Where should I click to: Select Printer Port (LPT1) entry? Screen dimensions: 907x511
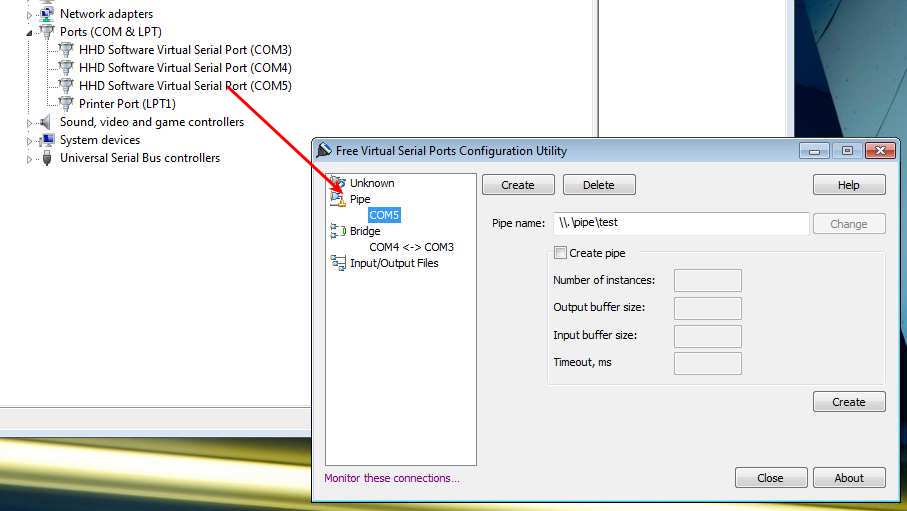[127, 104]
